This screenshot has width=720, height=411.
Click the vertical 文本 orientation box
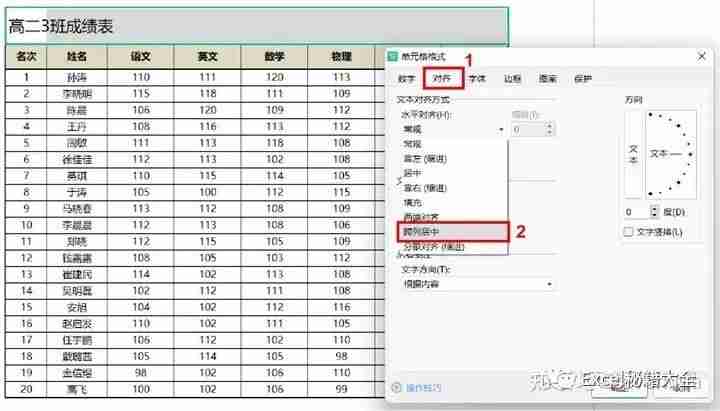633,154
